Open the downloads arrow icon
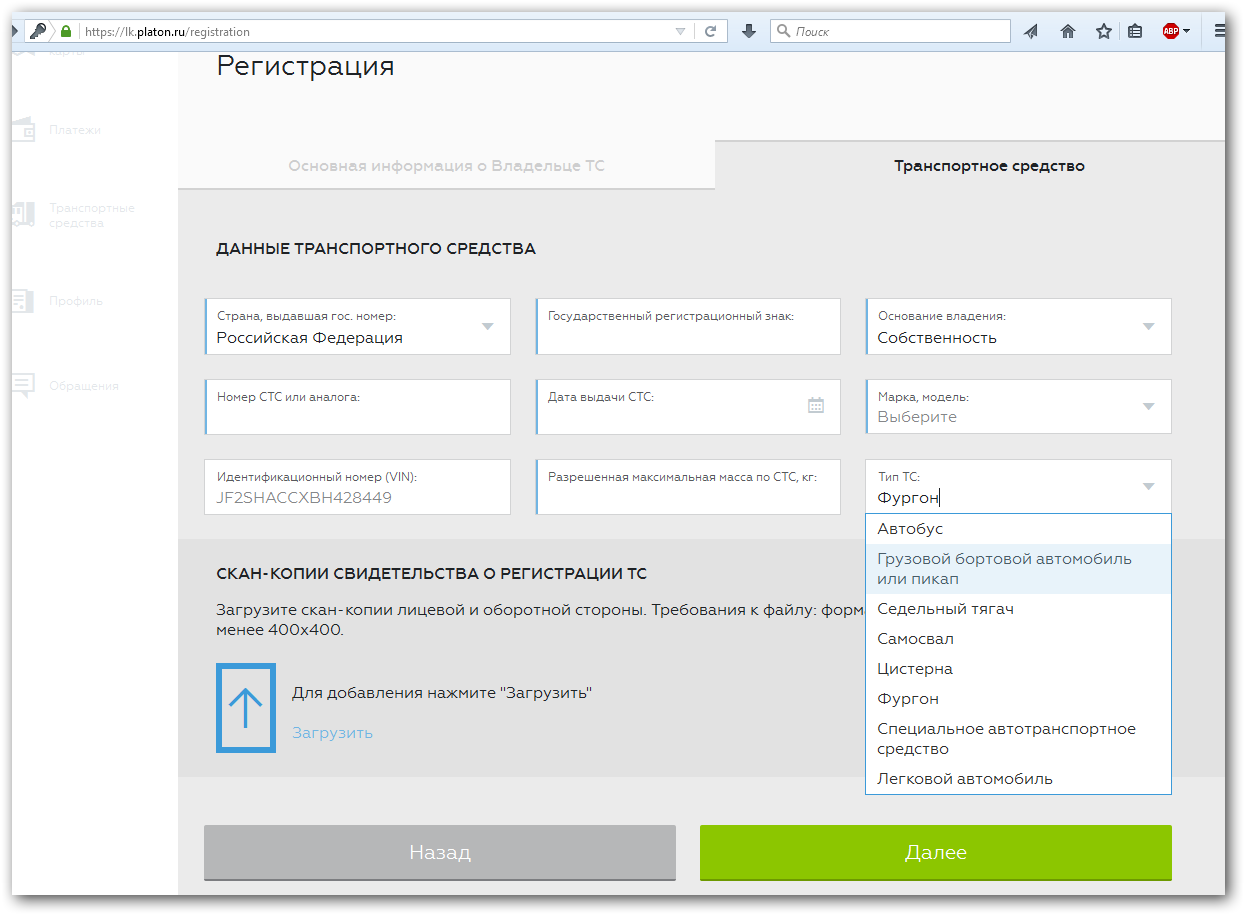The image size is (1245, 915). 748,31
